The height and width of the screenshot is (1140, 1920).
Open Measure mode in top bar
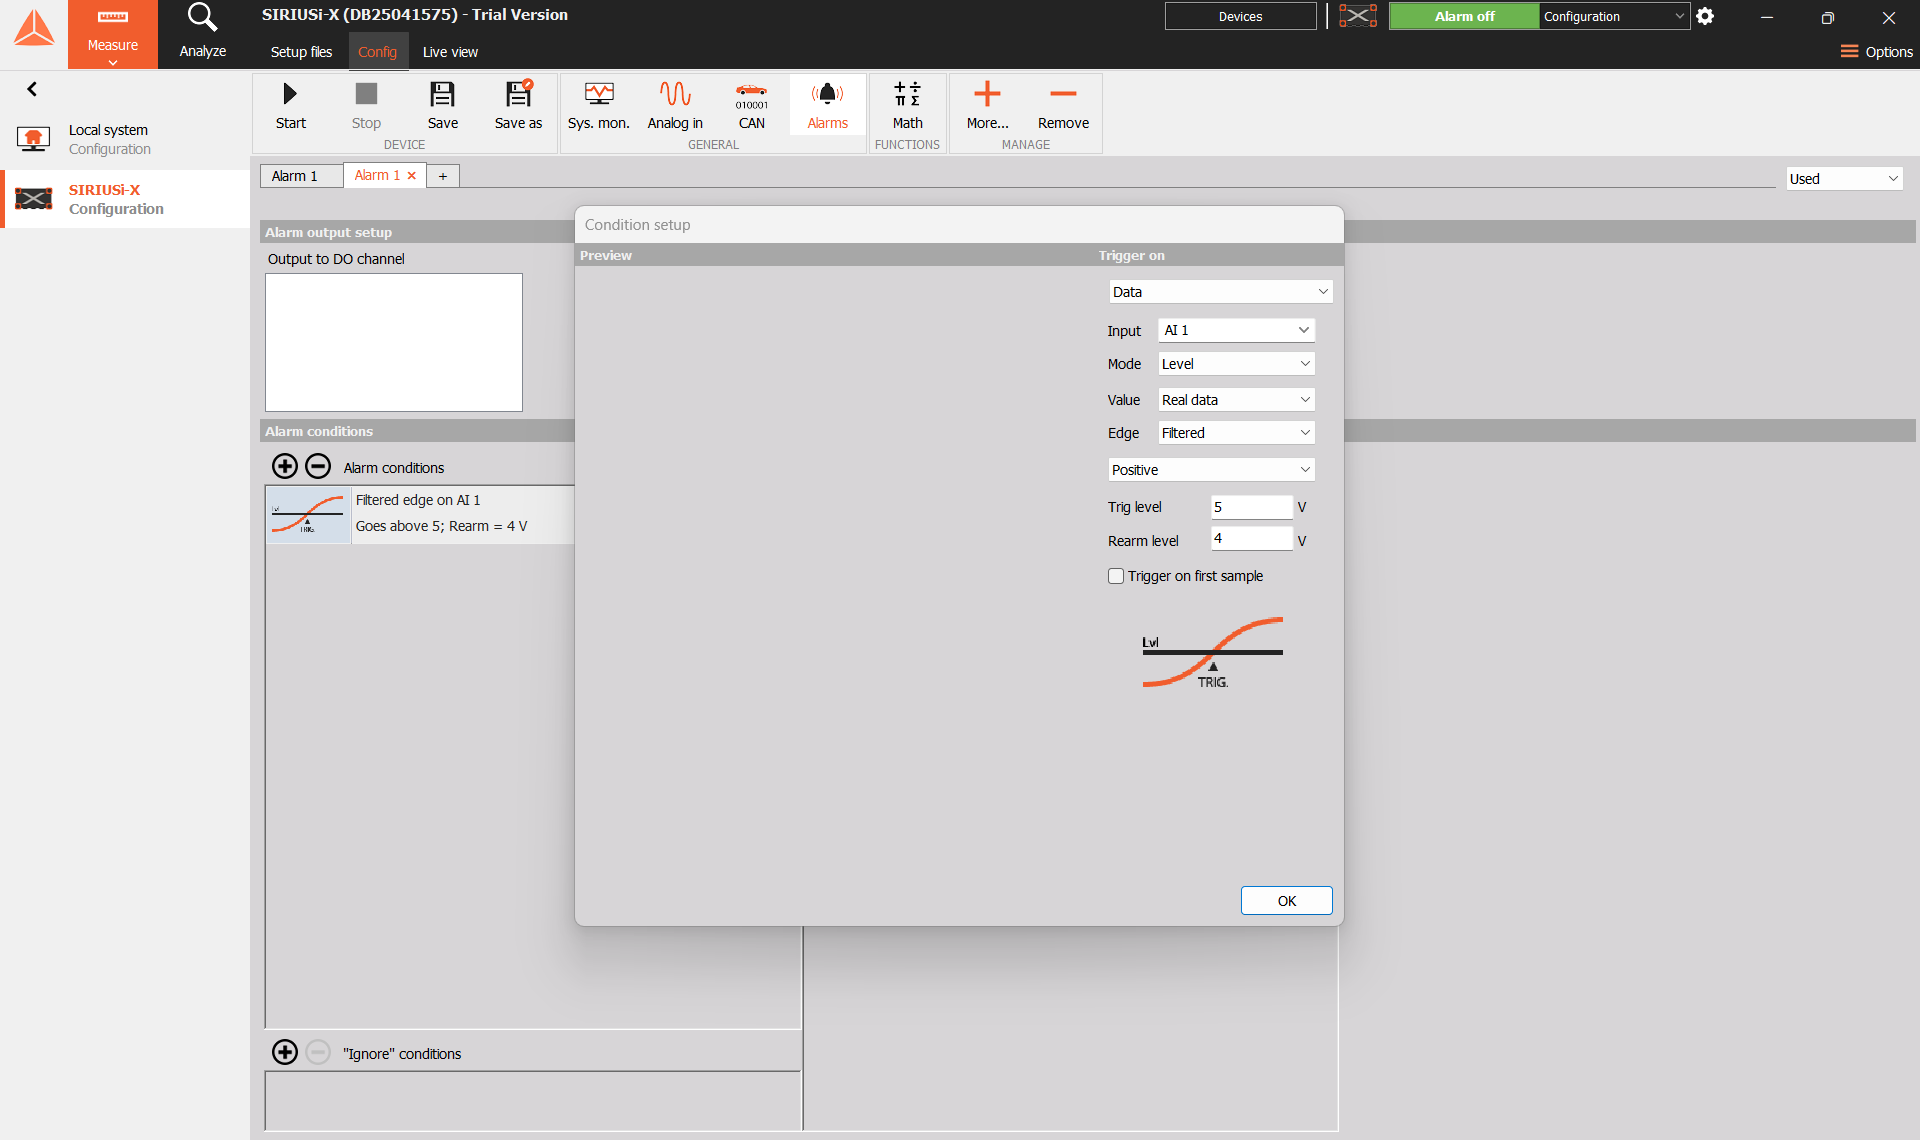coord(113,34)
